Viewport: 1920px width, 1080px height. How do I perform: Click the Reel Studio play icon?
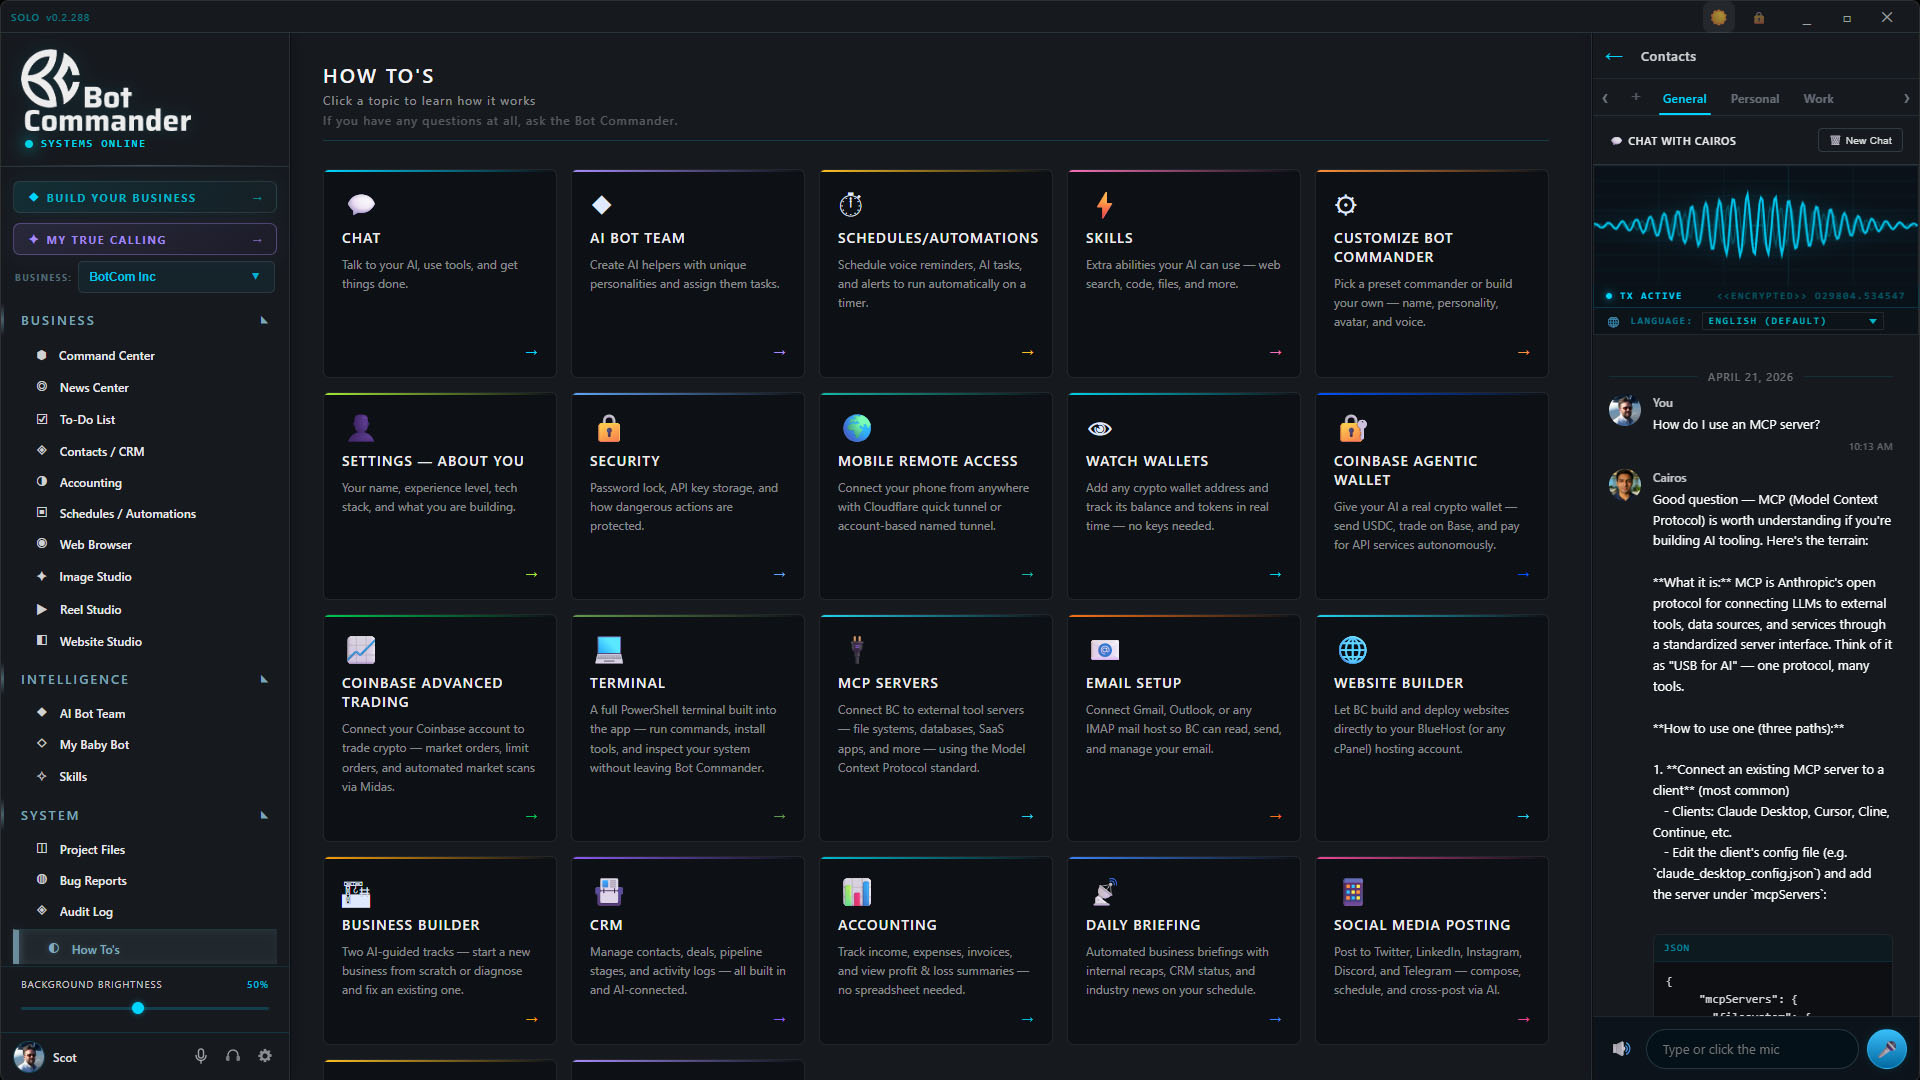[x=42, y=609]
